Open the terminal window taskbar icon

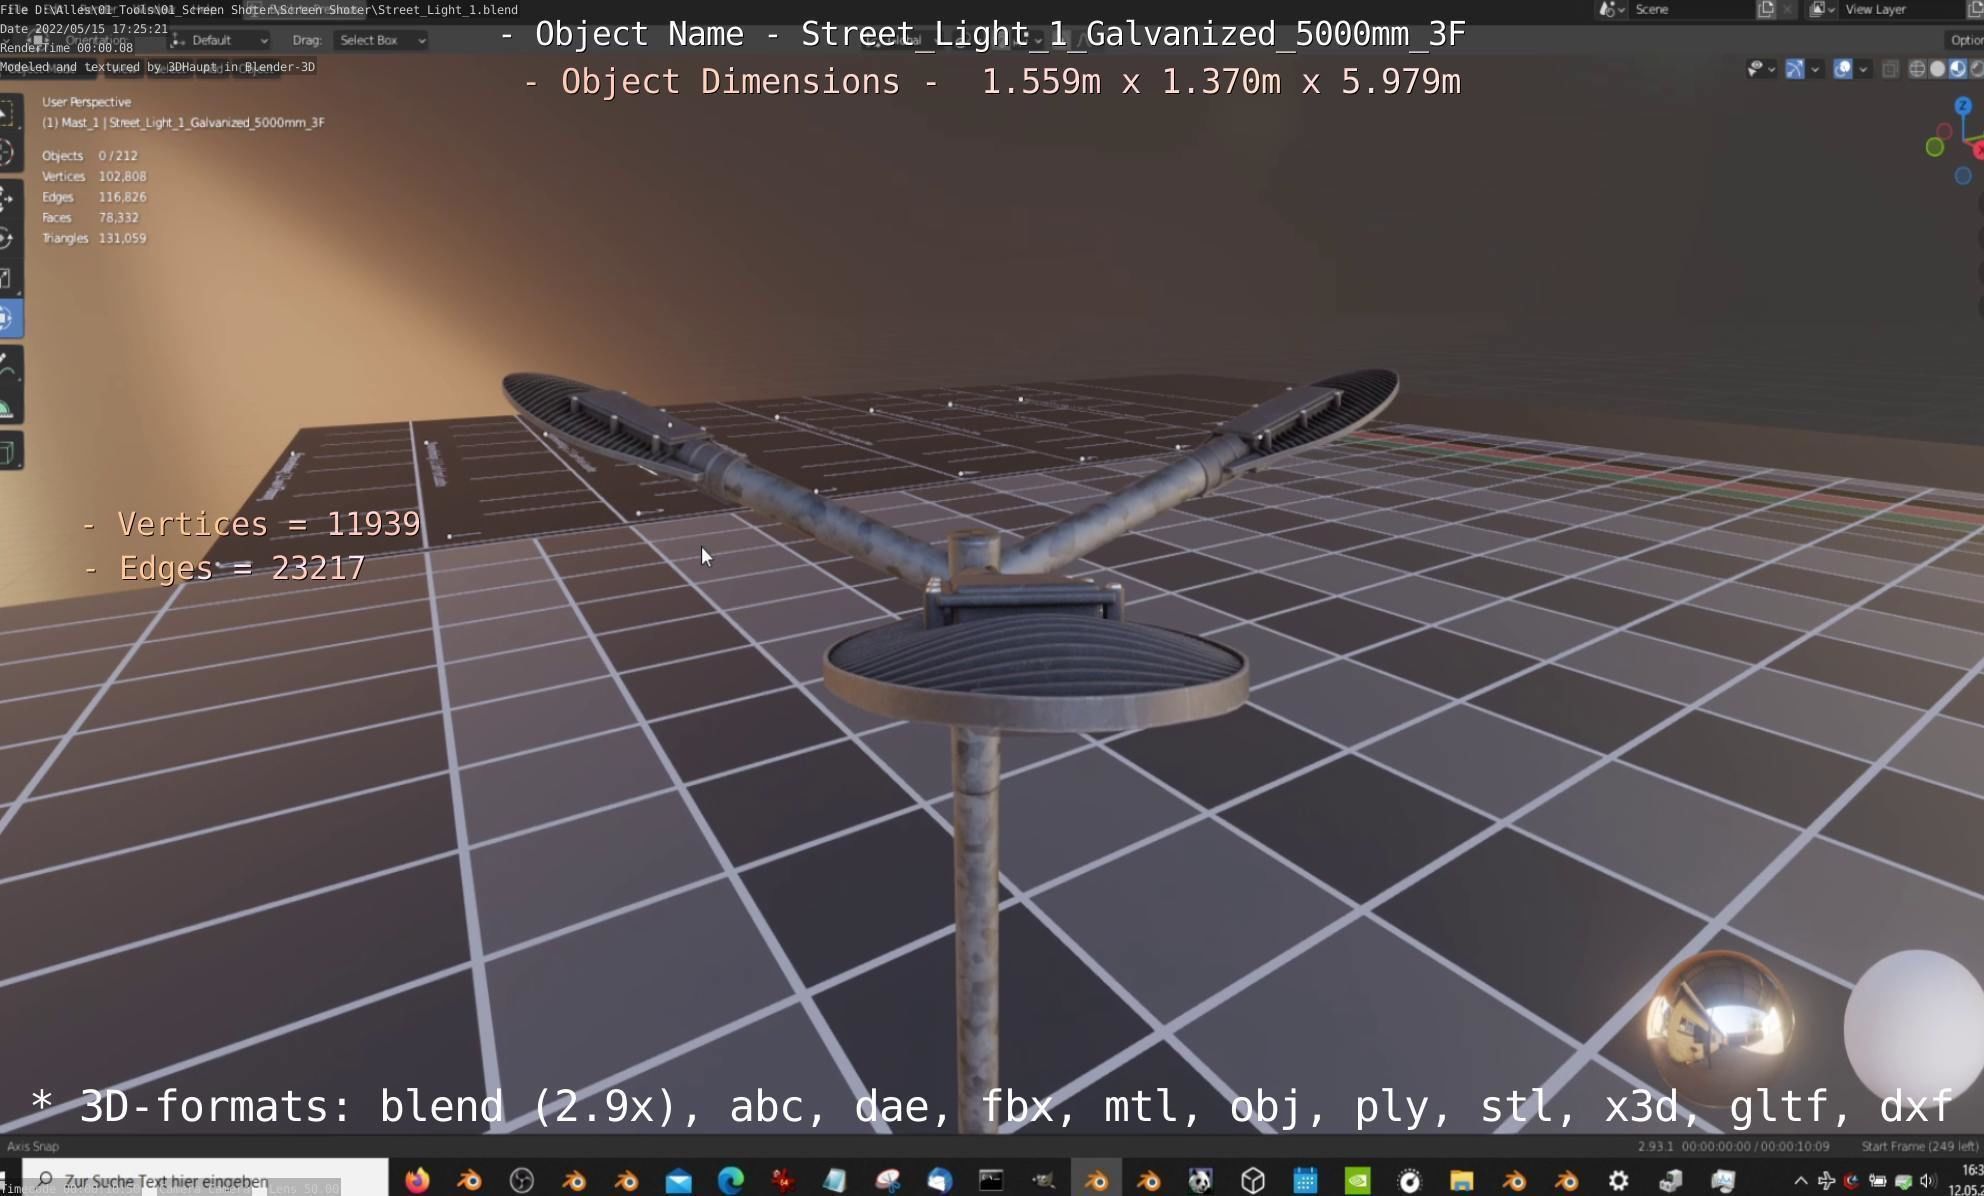click(x=991, y=1181)
